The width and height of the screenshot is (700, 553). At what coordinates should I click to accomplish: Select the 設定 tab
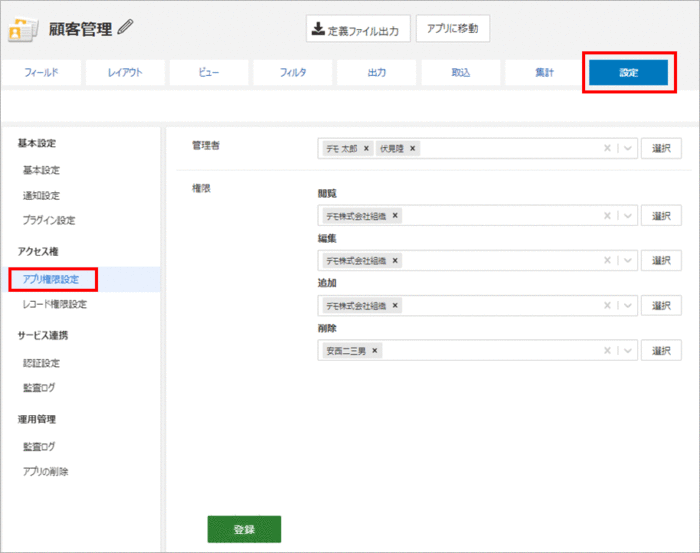point(629,72)
